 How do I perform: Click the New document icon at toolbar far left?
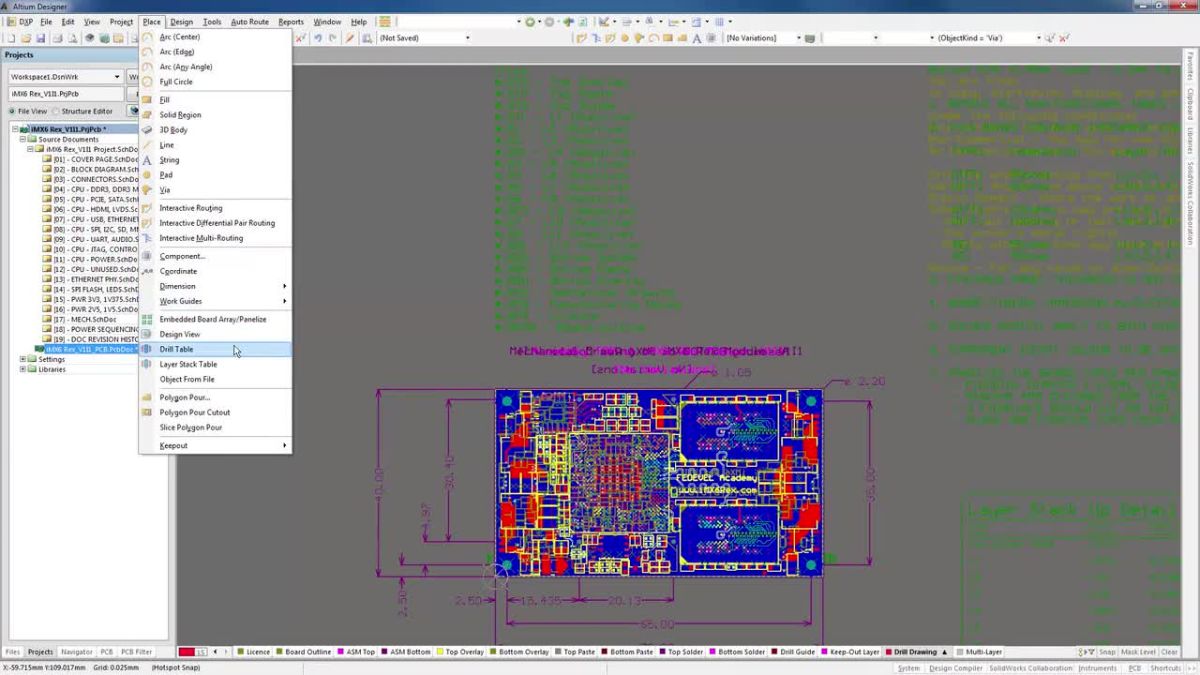10,36
